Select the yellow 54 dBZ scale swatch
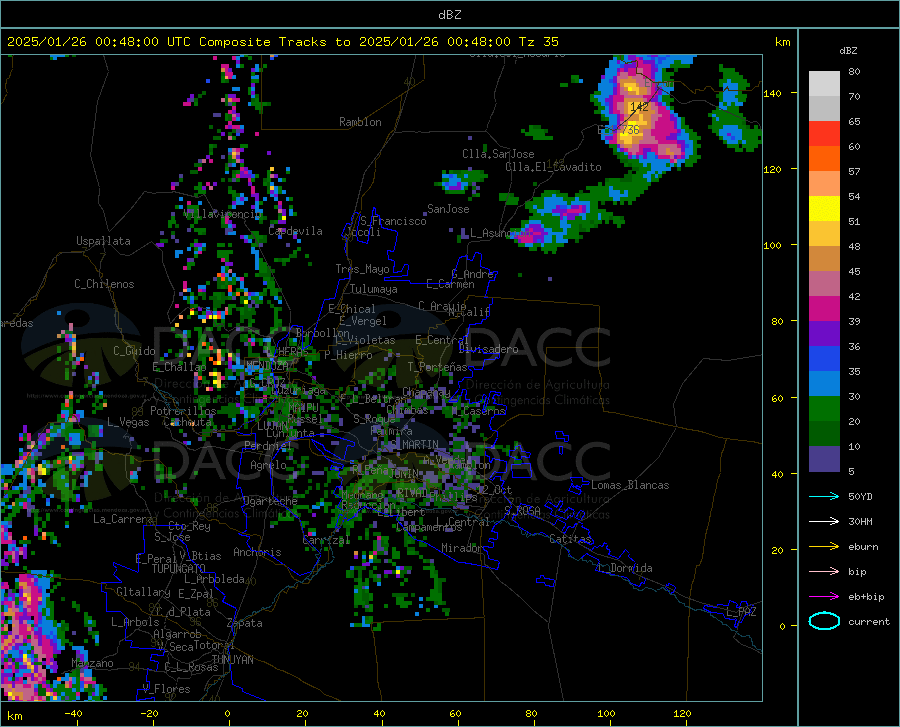This screenshot has width=900, height=727. click(824, 208)
